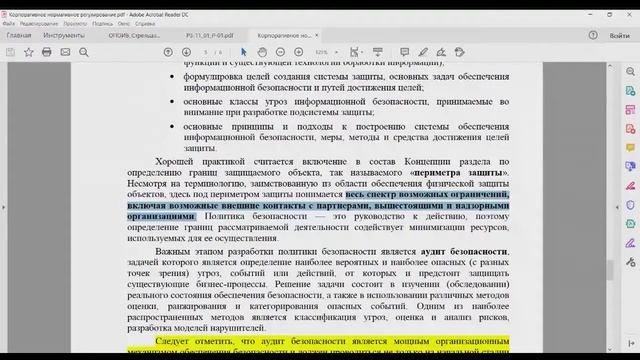The width and height of the screenshot is (640, 360).
Task: Print the document with printer icon
Action: [x=47, y=52]
